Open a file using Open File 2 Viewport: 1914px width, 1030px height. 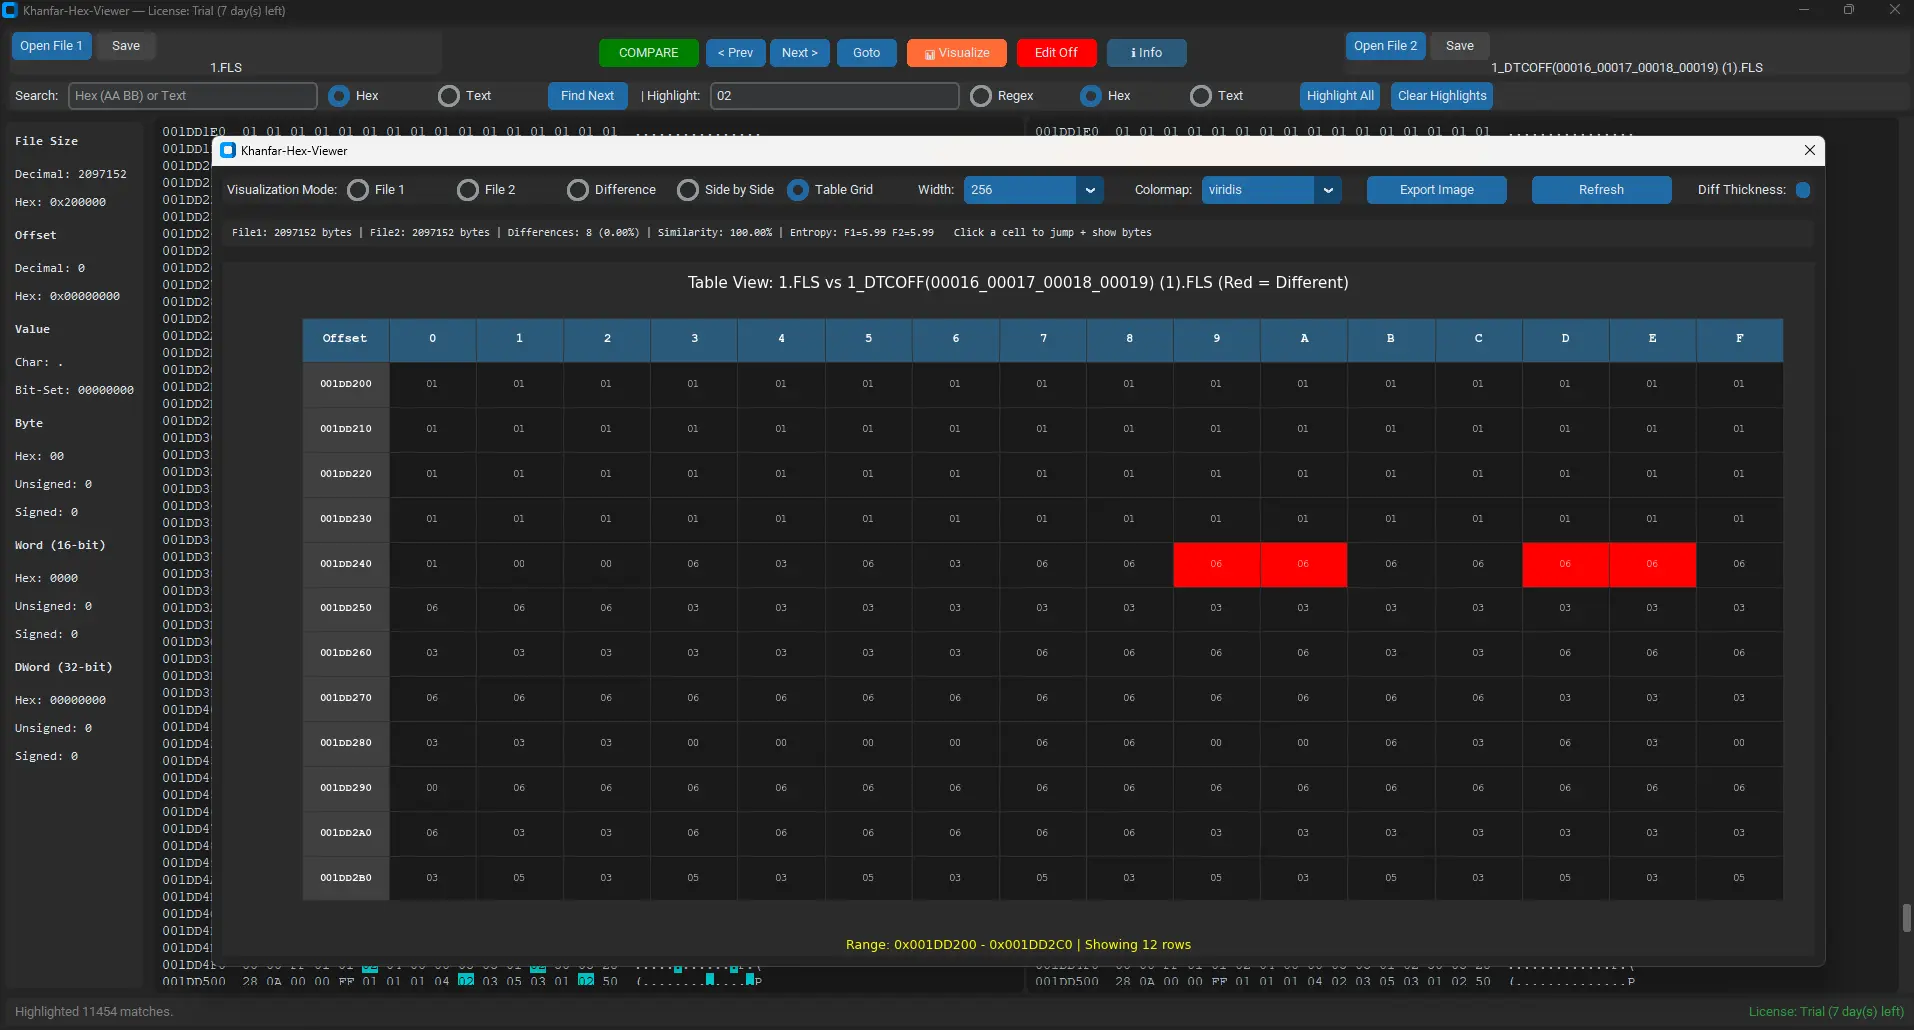[1385, 46]
